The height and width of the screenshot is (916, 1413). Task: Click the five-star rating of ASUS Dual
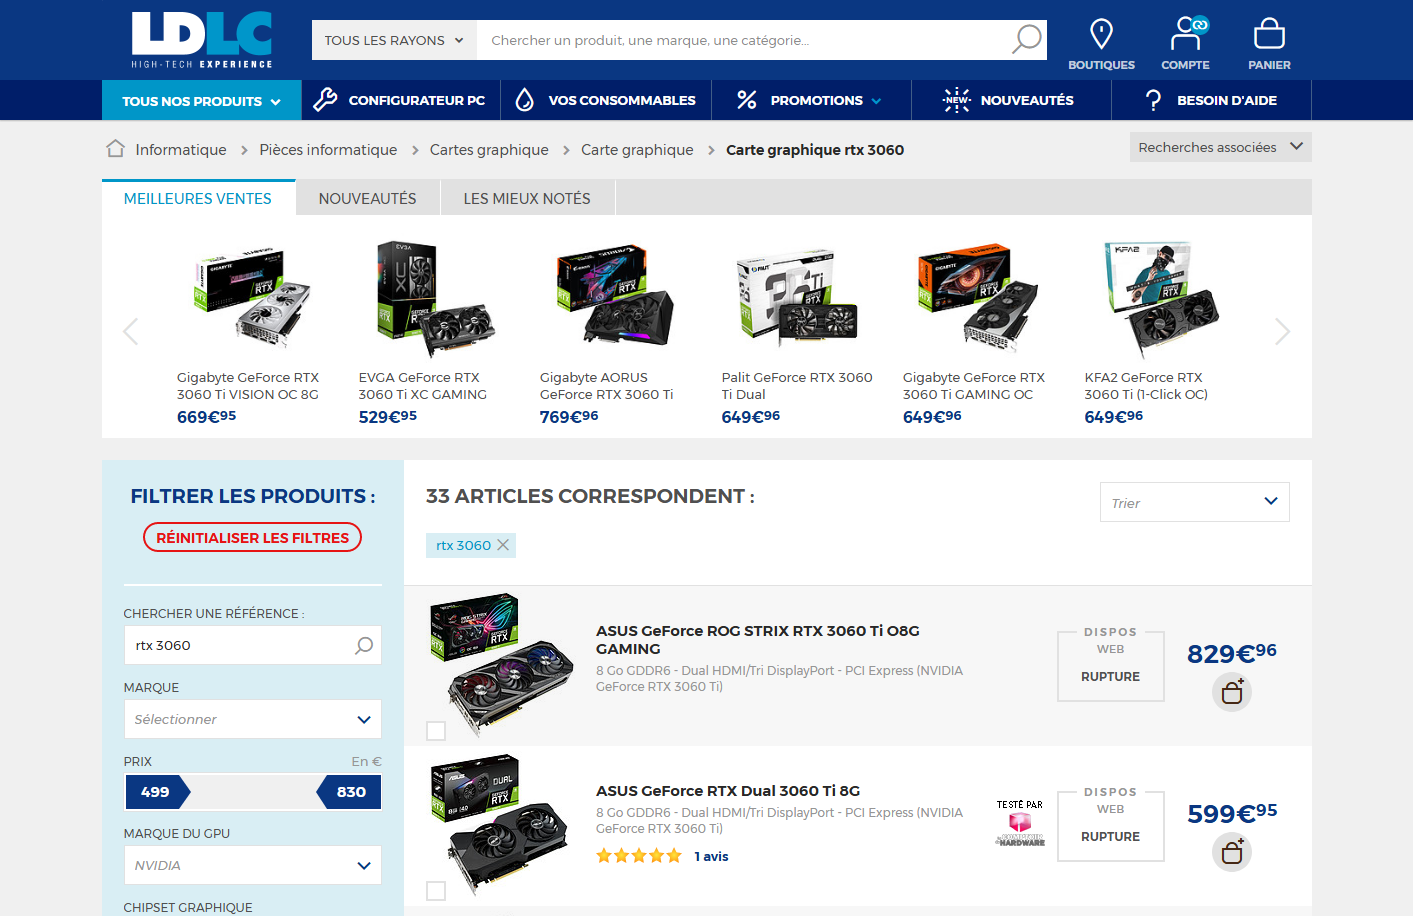tap(639, 856)
